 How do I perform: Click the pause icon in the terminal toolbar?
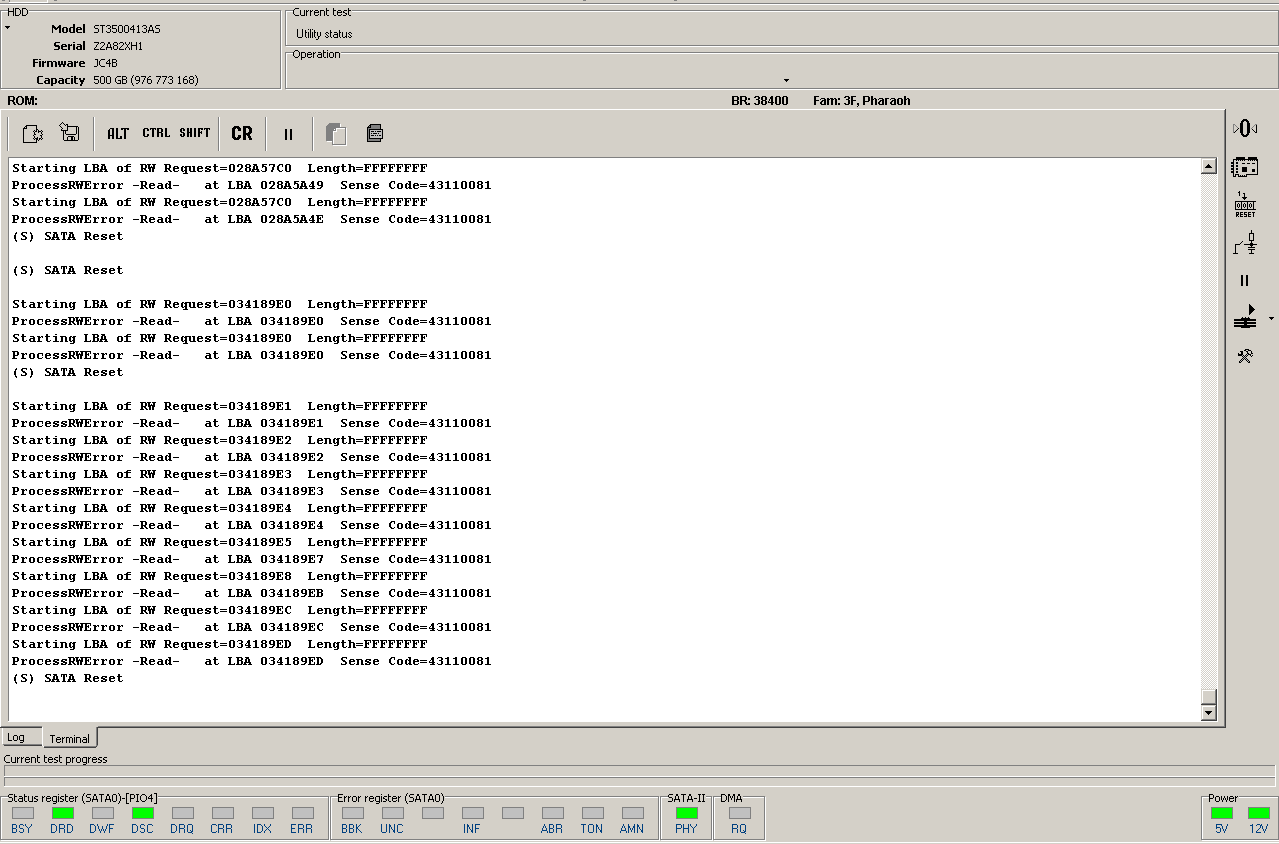pos(288,133)
